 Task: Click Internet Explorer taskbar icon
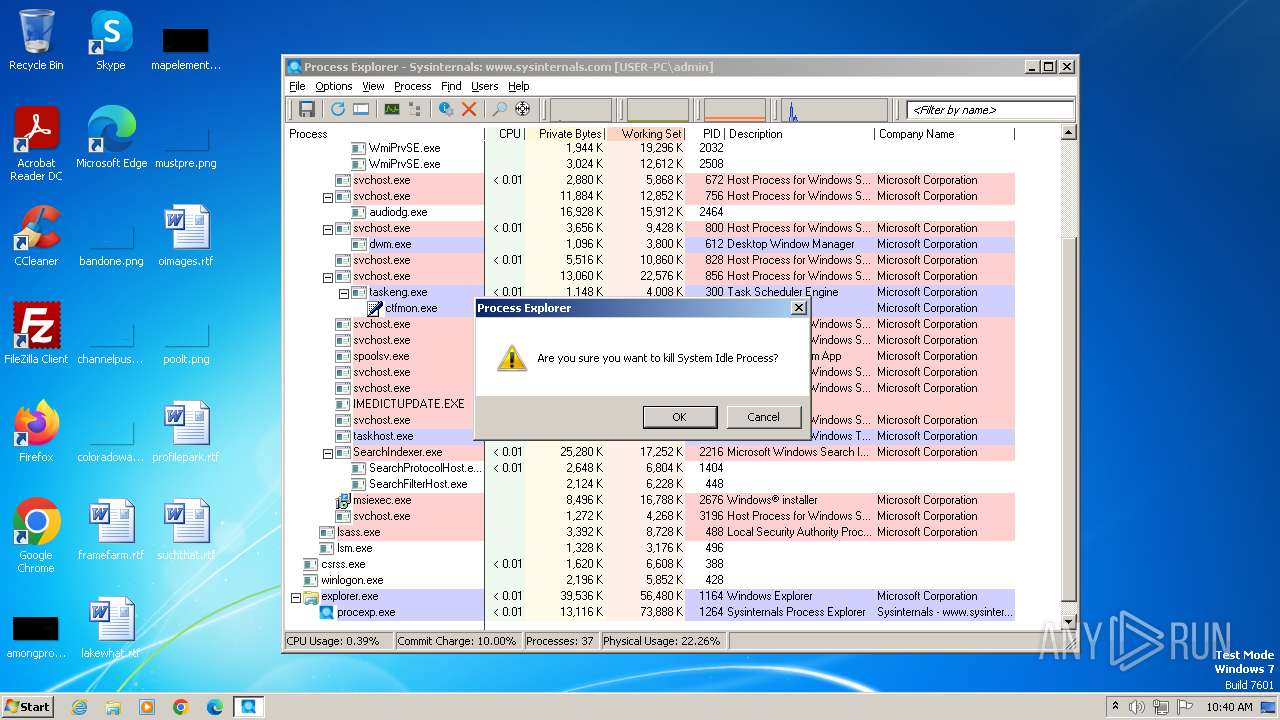coord(79,707)
